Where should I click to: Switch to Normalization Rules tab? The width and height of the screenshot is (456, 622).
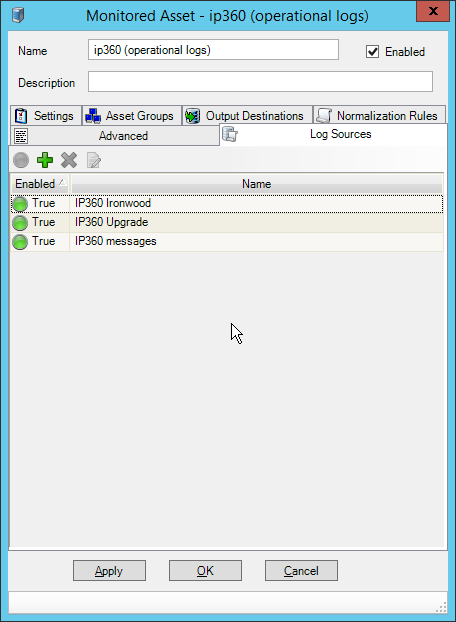[x=379, y=116]
